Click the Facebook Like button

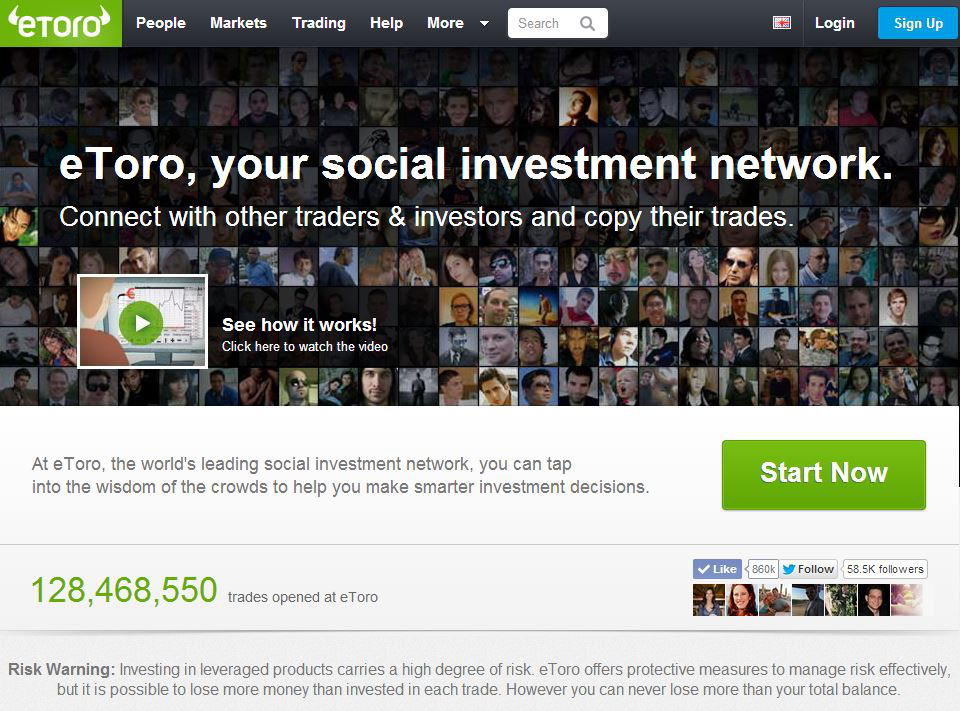click(718, 569)
